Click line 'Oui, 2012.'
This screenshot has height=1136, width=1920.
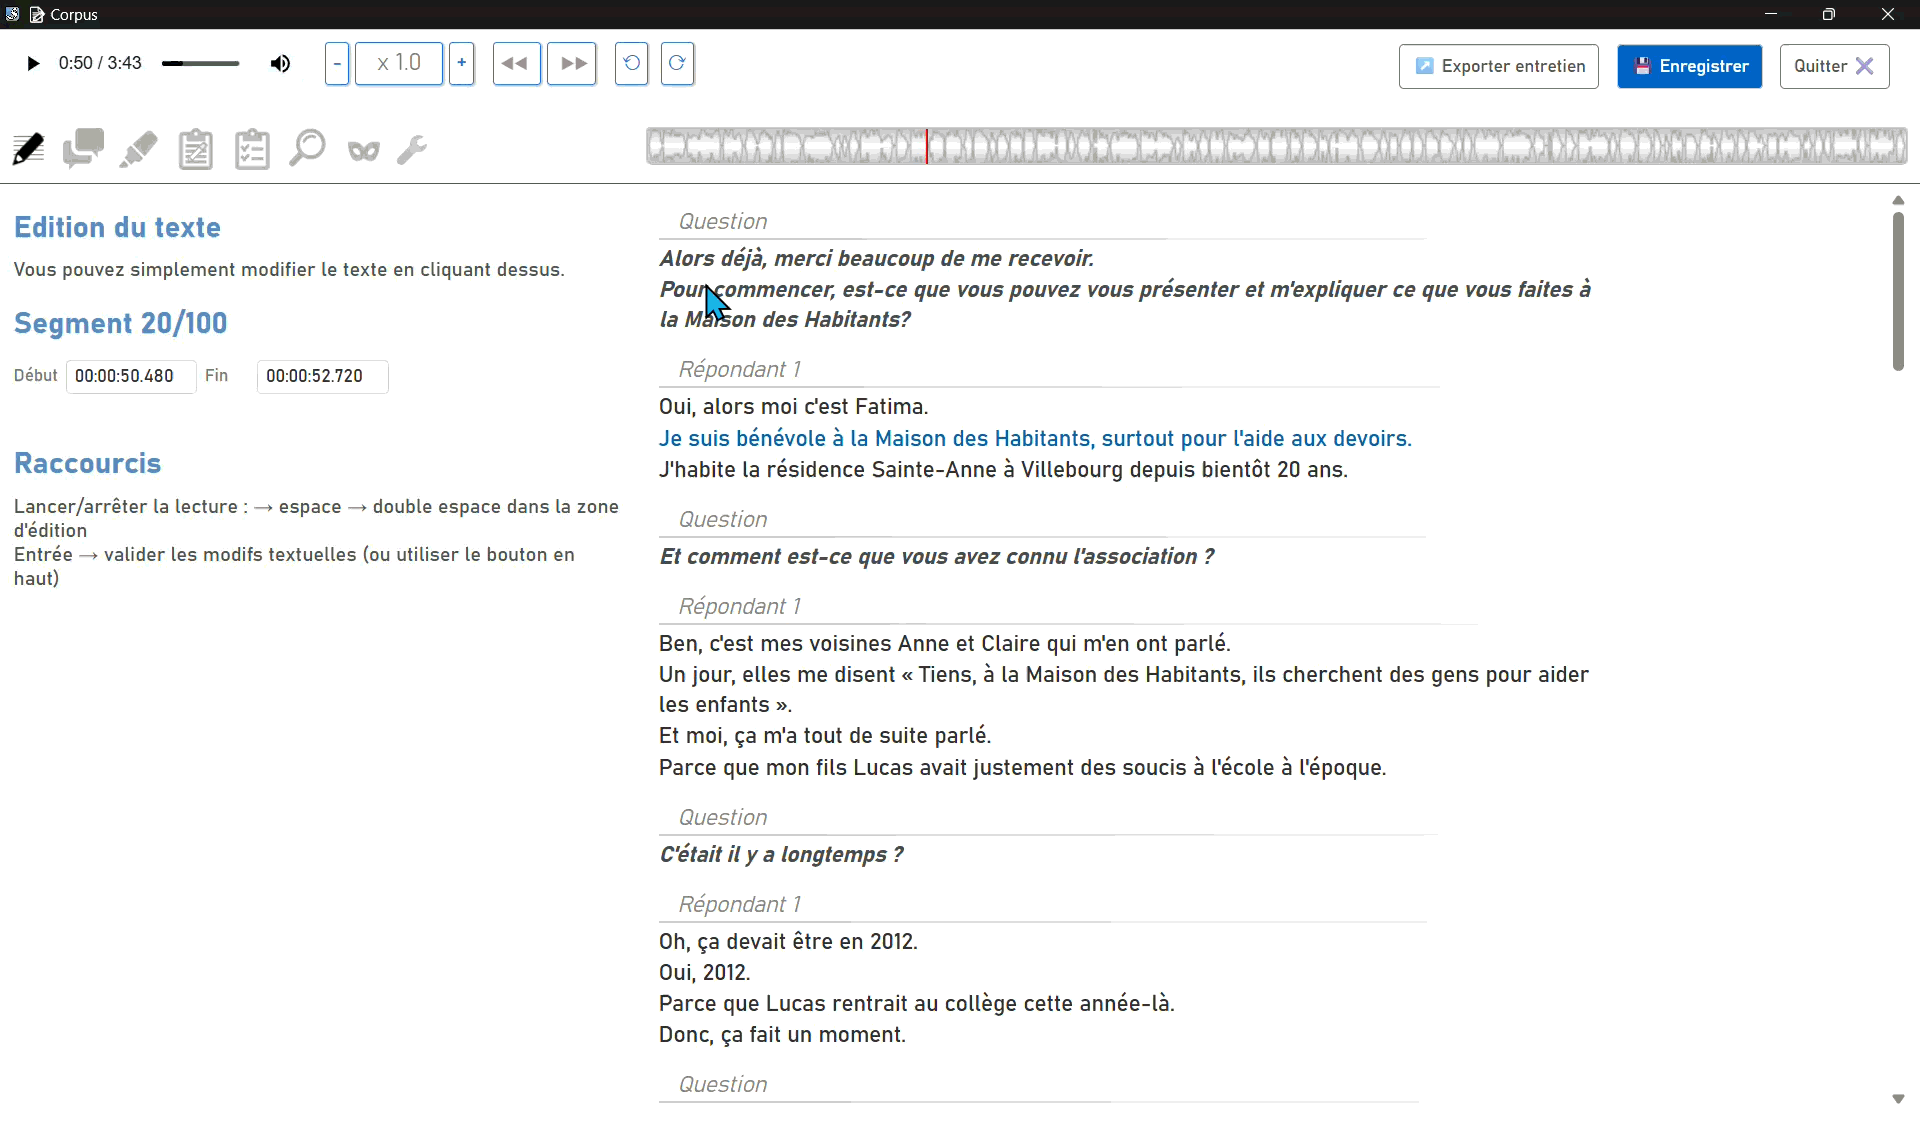(x=704, y=973)
